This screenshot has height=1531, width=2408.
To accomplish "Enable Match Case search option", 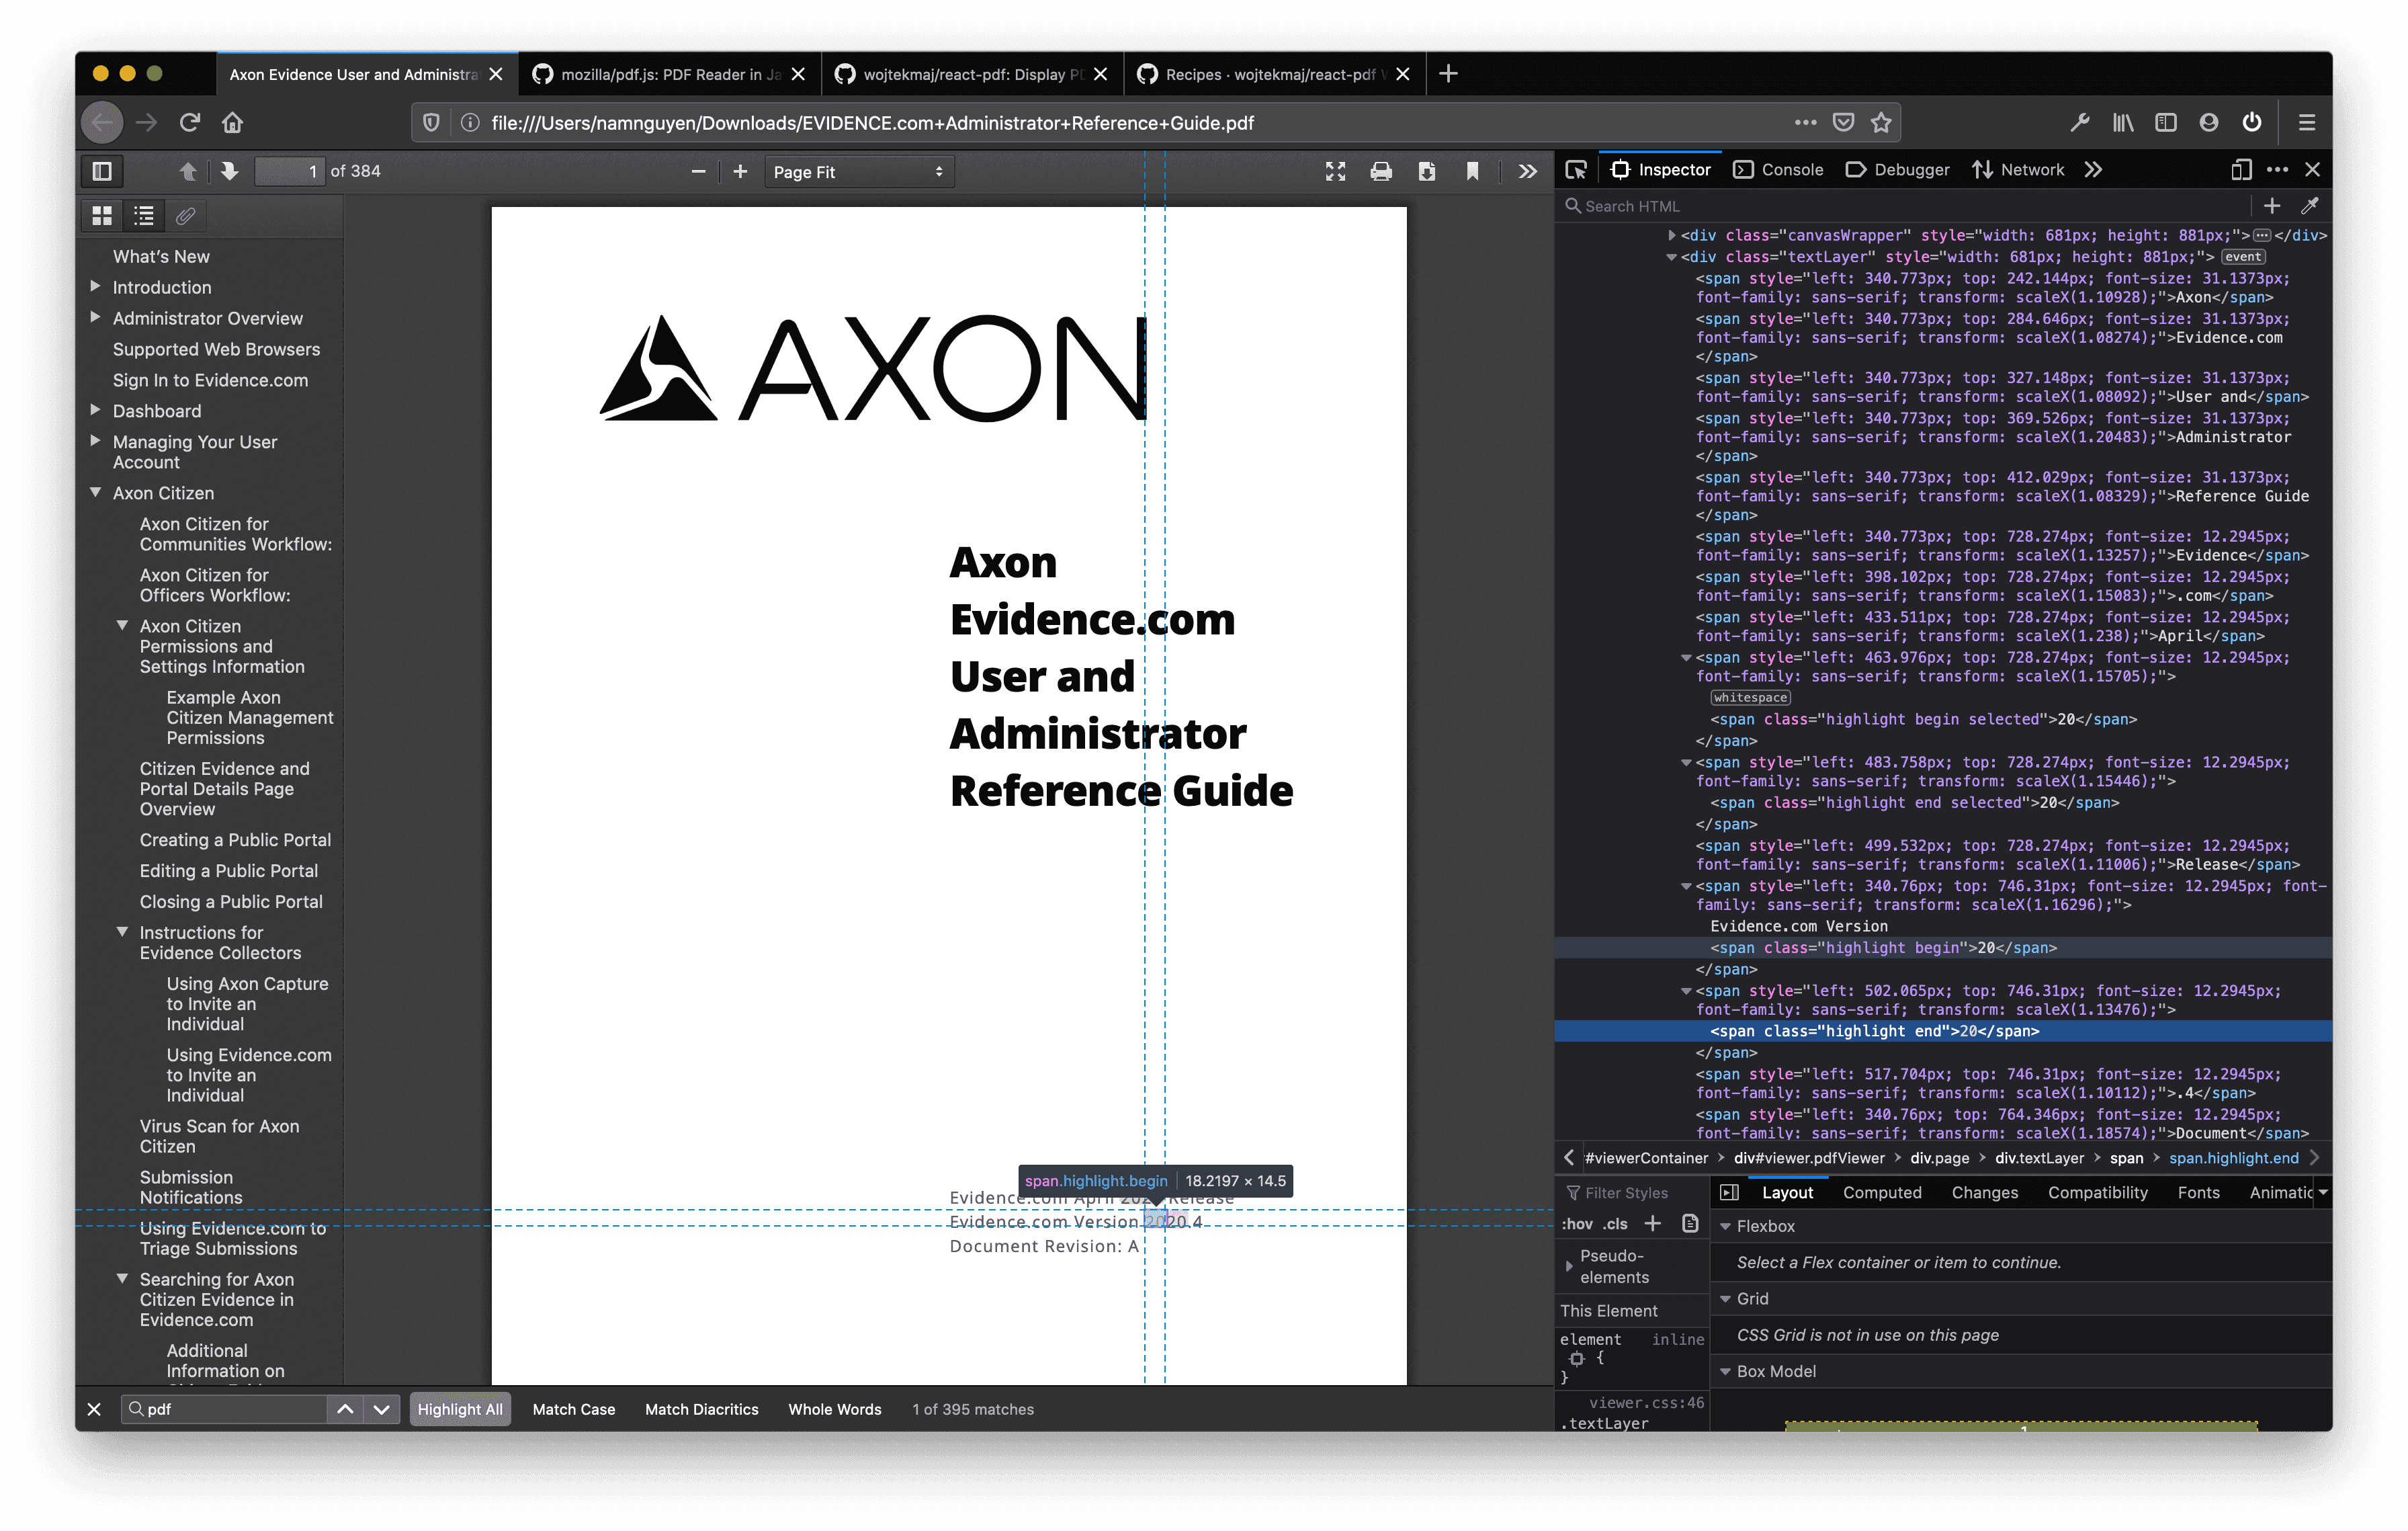I will pyautogui.click(x=573, y=1409).
